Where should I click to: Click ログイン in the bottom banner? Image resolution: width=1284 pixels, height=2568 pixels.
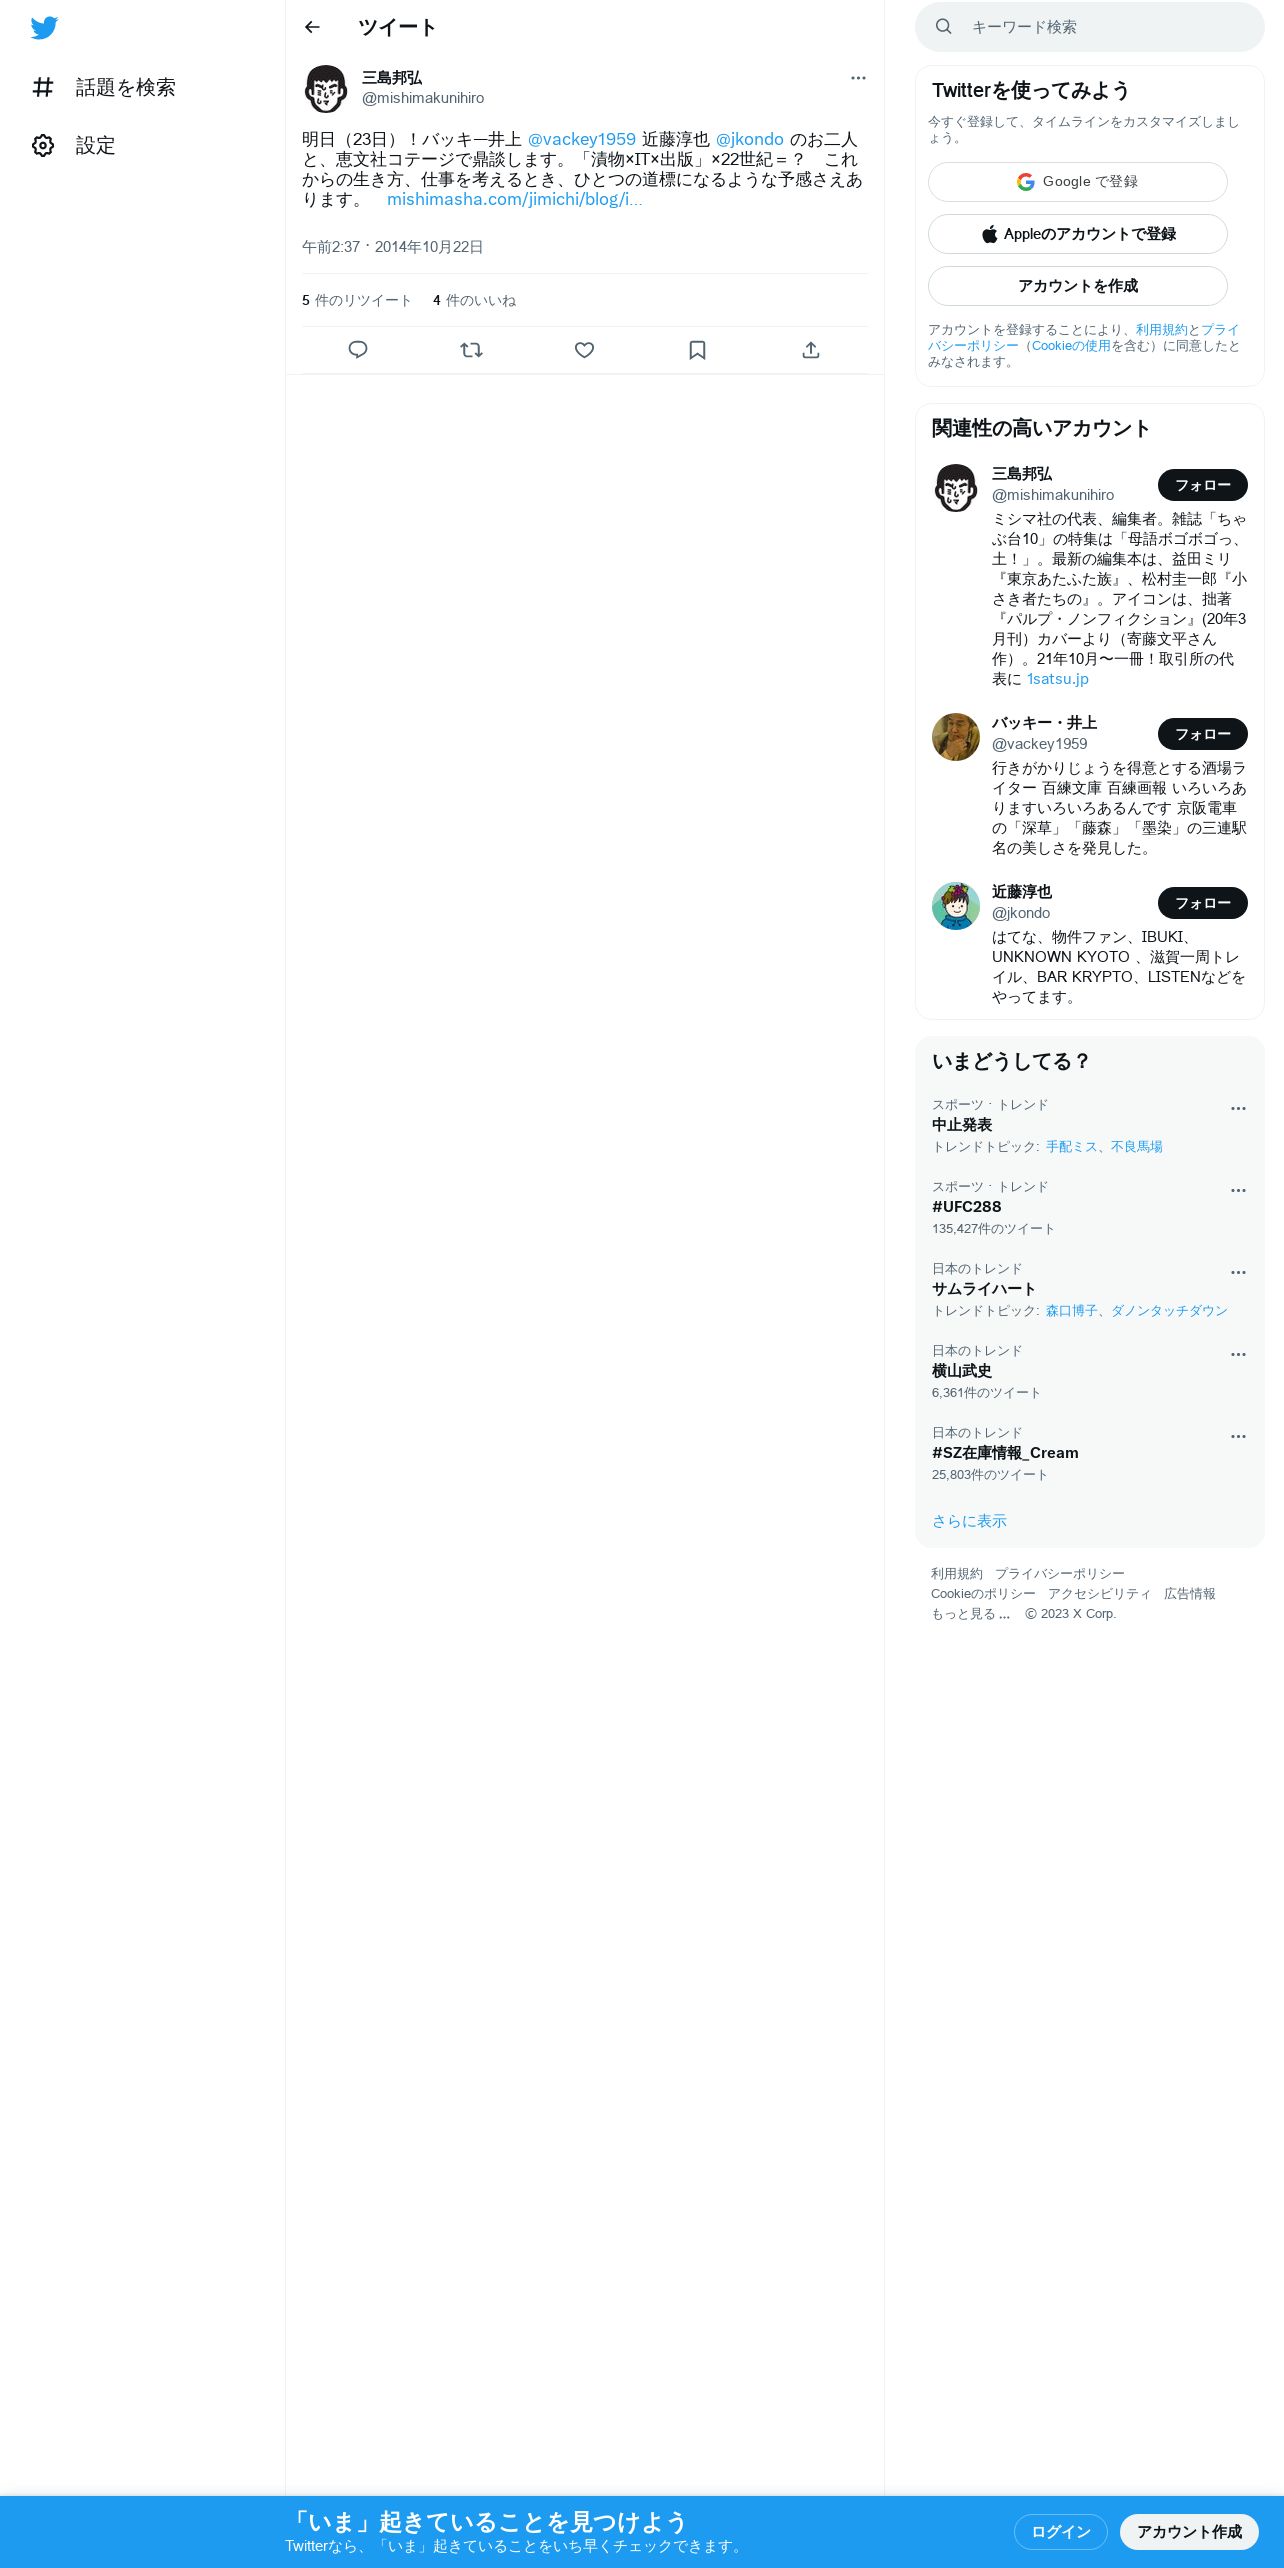(1060, 2531)
